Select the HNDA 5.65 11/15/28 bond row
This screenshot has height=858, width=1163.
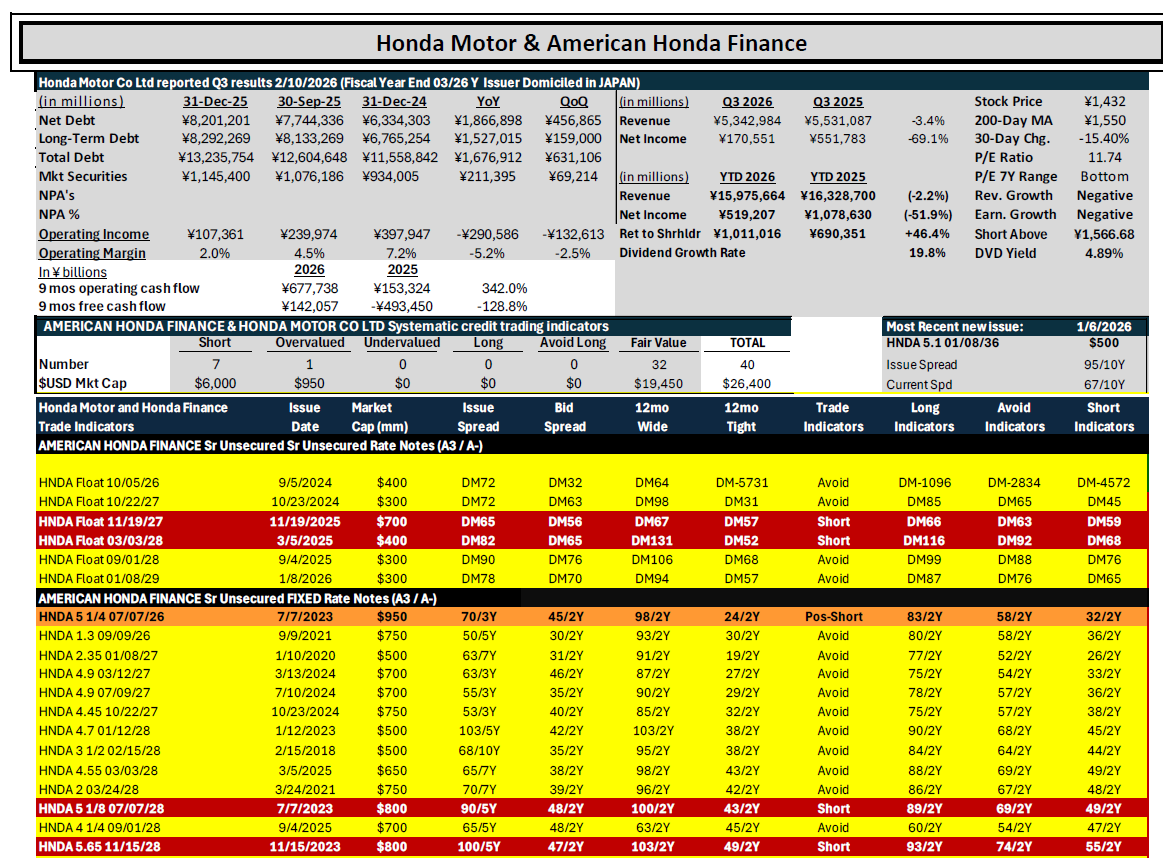(x=591, y=846)
